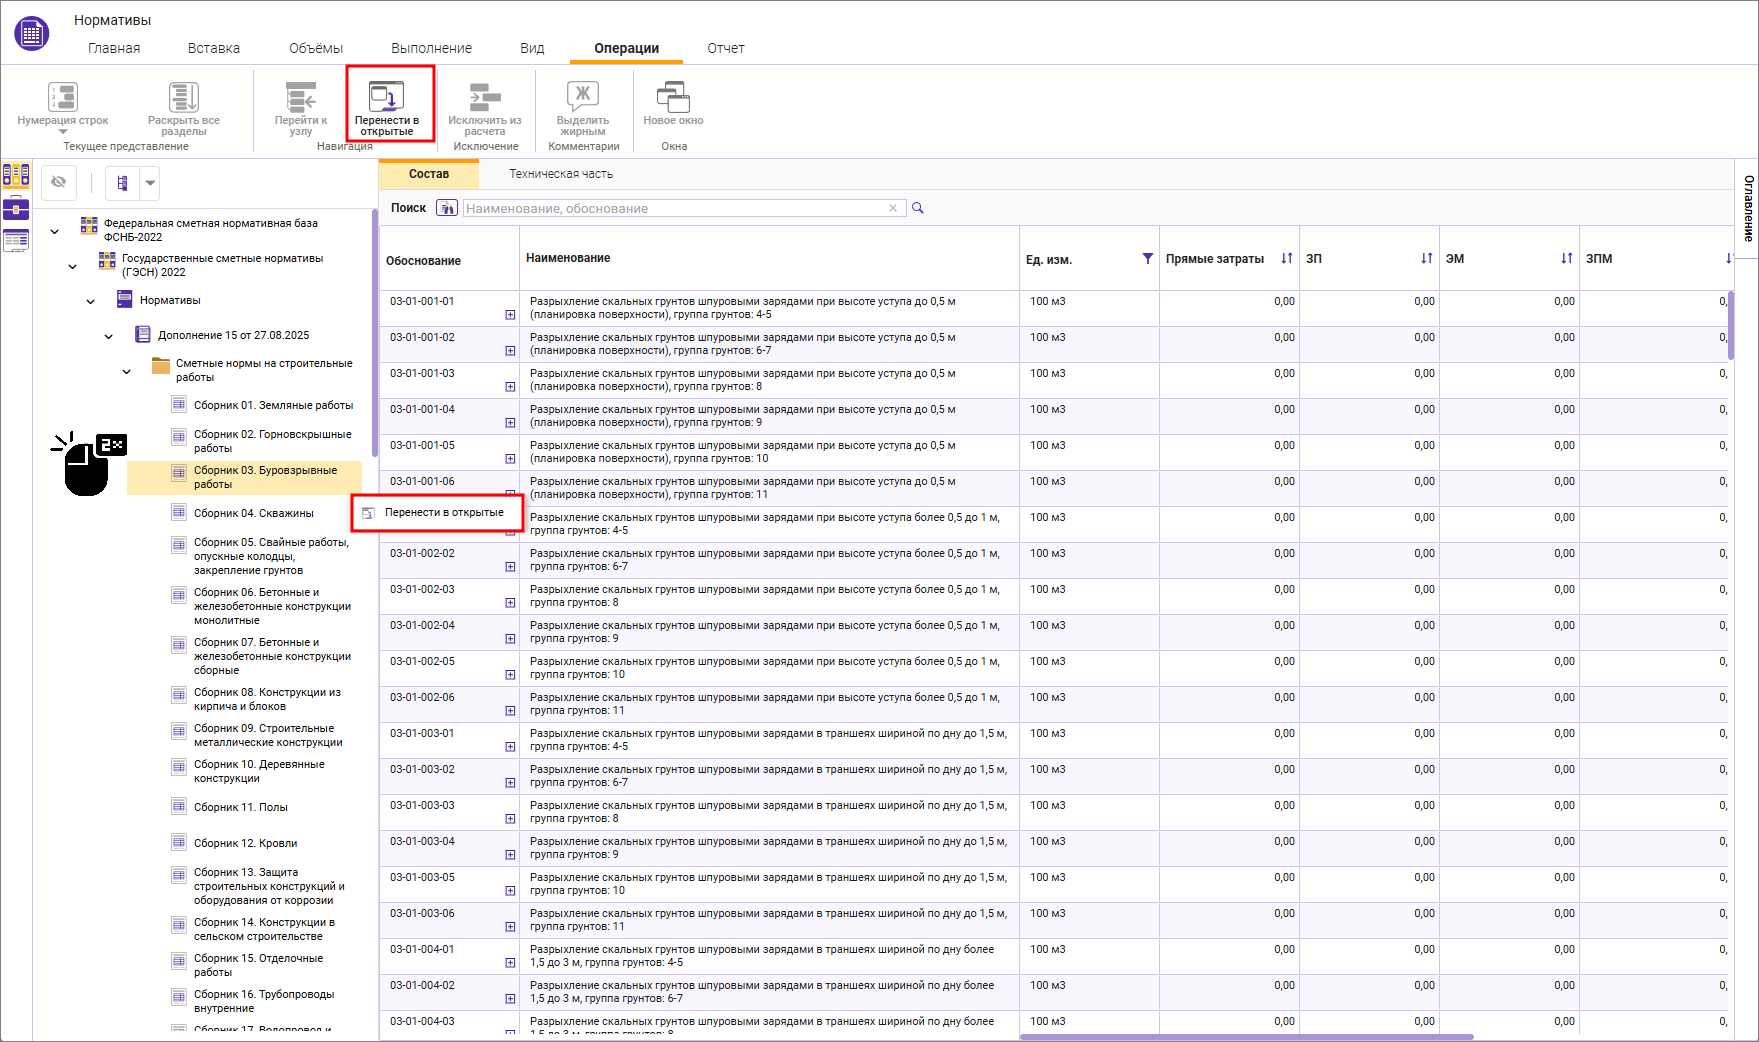Click the 'Наименование, обоснование' search field
This screenshot has width=1759, height=1042.
[x=675, y=208]
